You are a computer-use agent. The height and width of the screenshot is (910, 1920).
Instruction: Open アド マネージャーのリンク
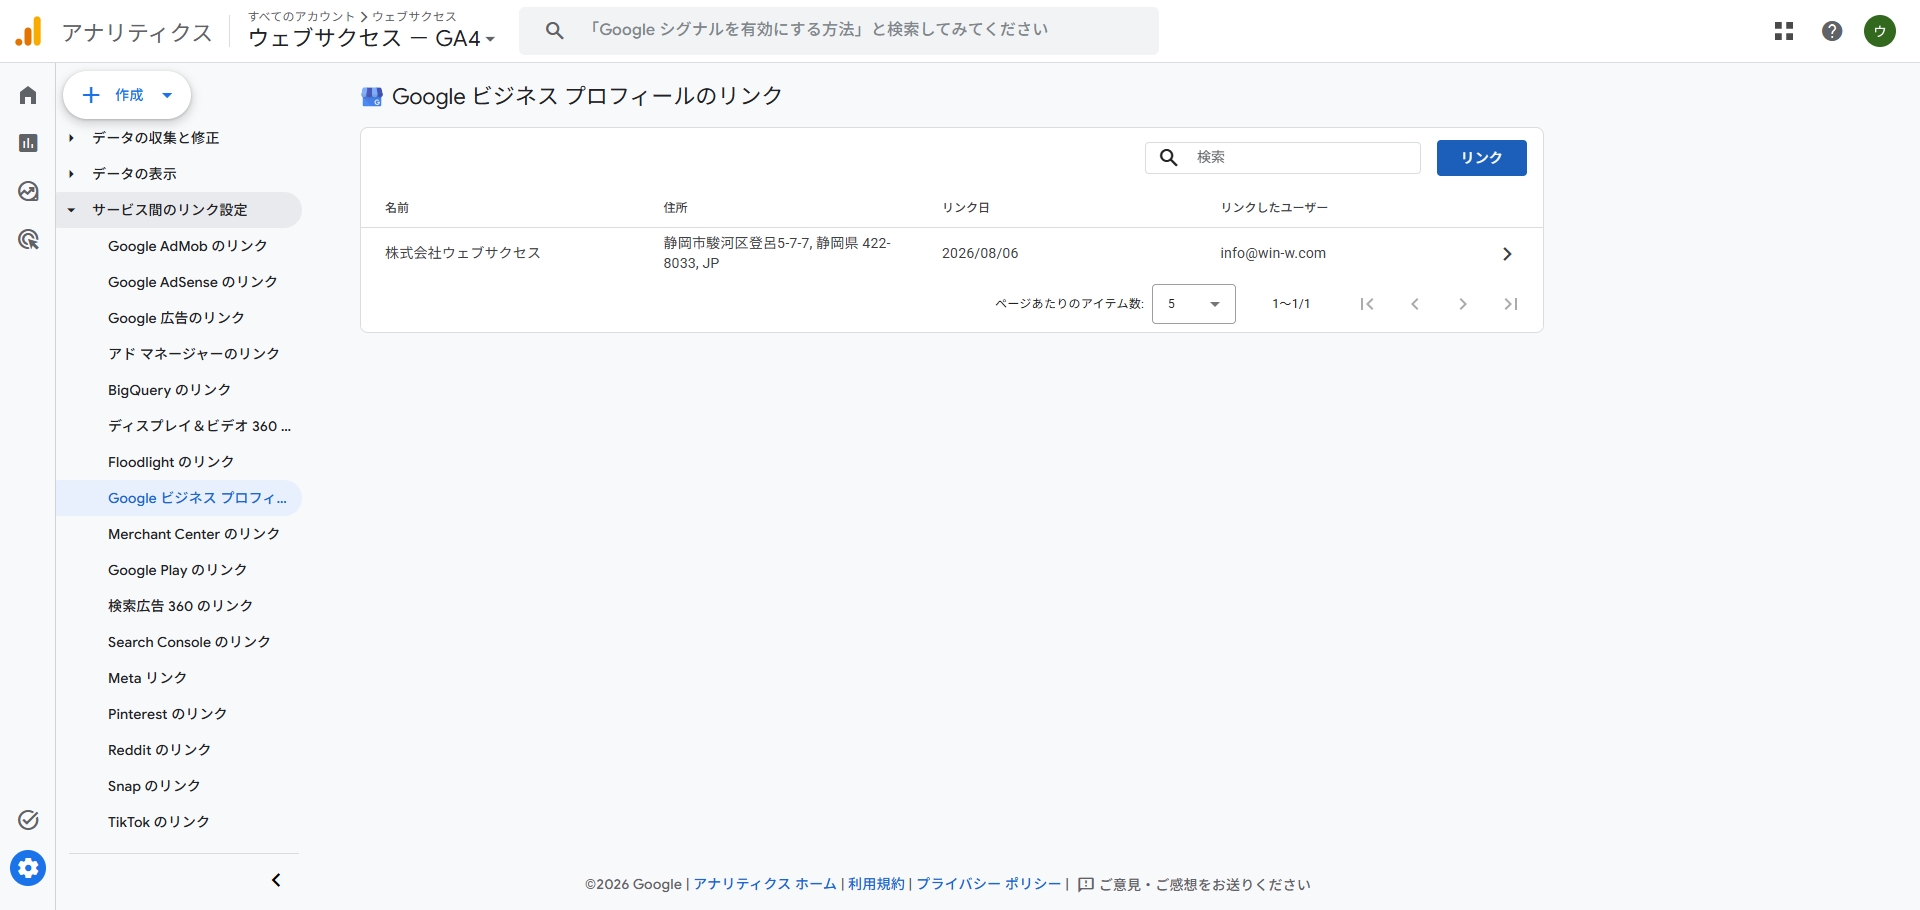[194, 354]
